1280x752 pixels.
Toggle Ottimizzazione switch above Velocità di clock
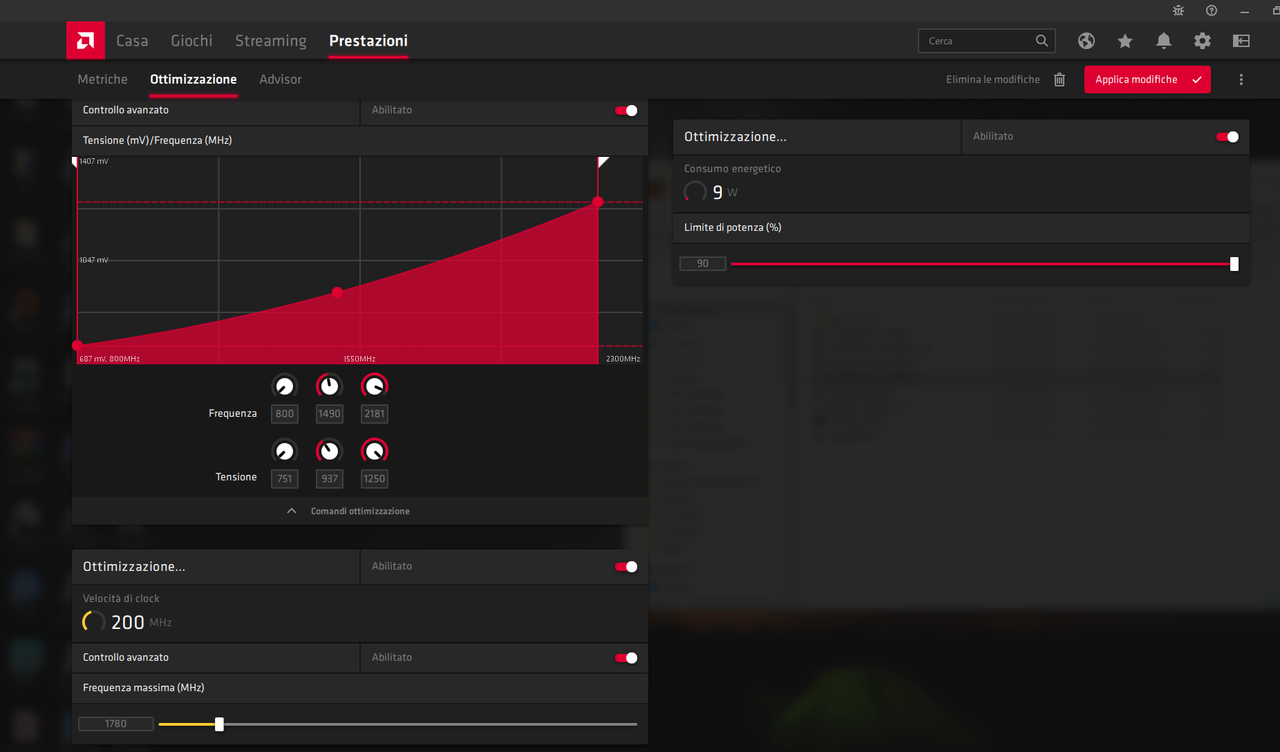[626, 567]
